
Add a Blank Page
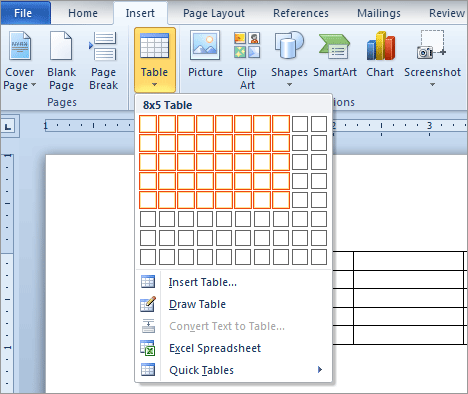click(x=61, y=60)
